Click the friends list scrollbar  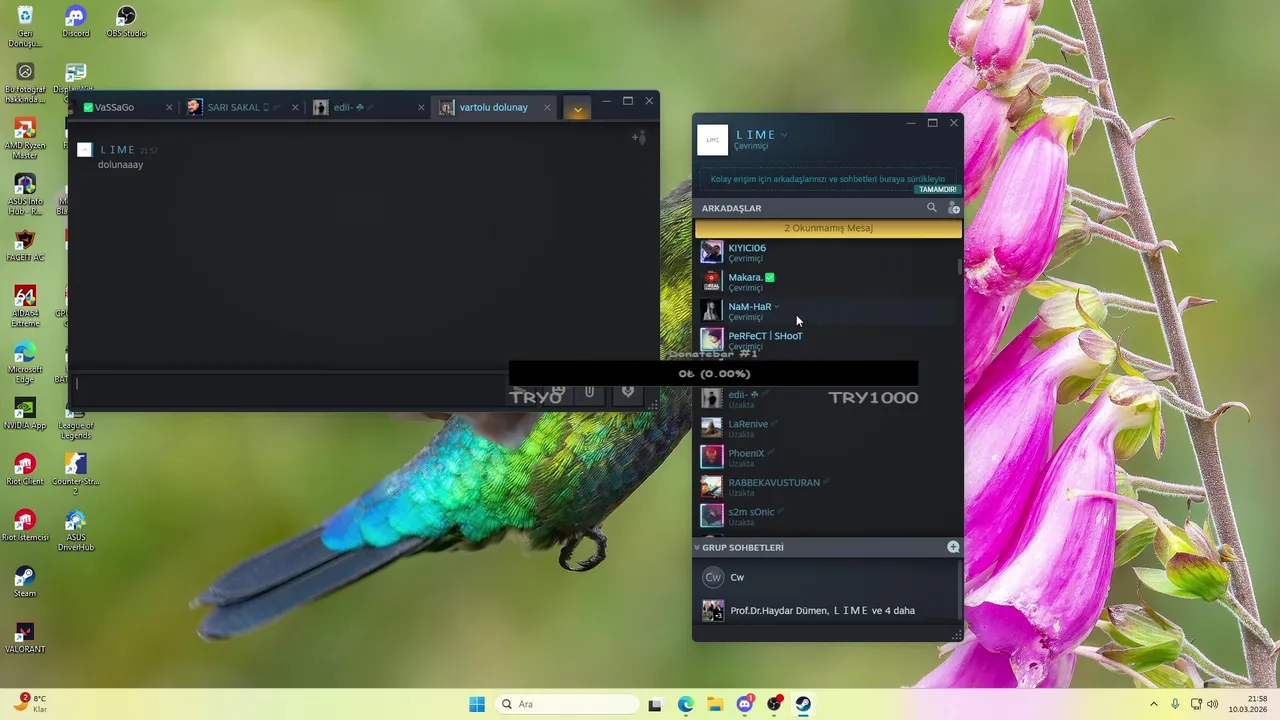point(960,266)
